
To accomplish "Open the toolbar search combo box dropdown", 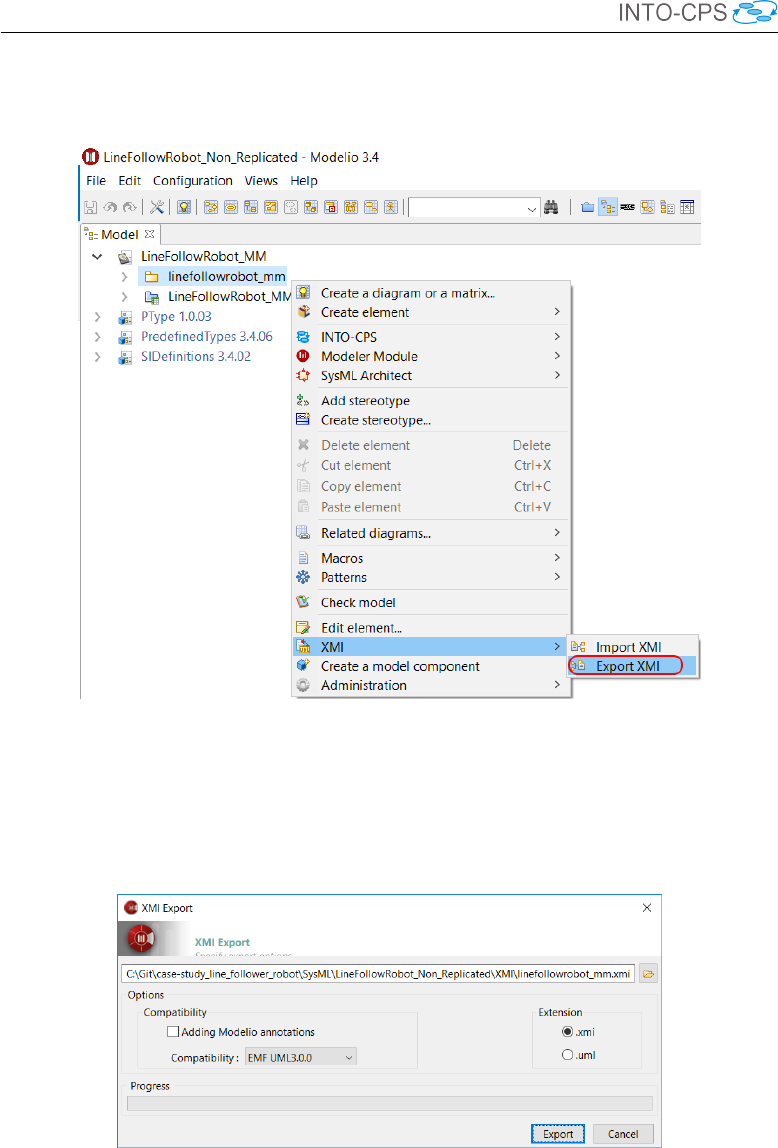I will (532, 209).
